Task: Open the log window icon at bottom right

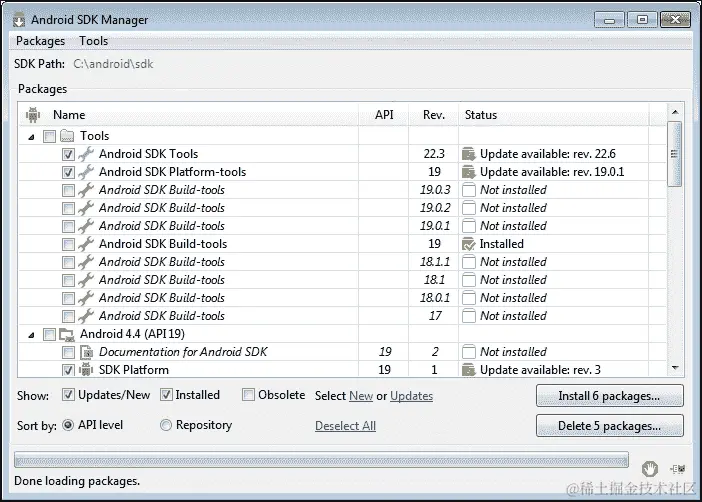Action: pyautogui.click(x=678, y=469)
